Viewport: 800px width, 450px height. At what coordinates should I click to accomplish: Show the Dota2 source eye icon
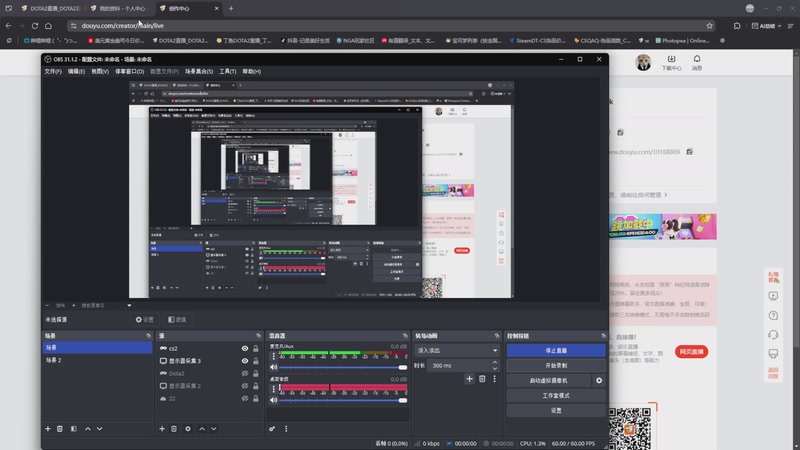pos(245,373)
